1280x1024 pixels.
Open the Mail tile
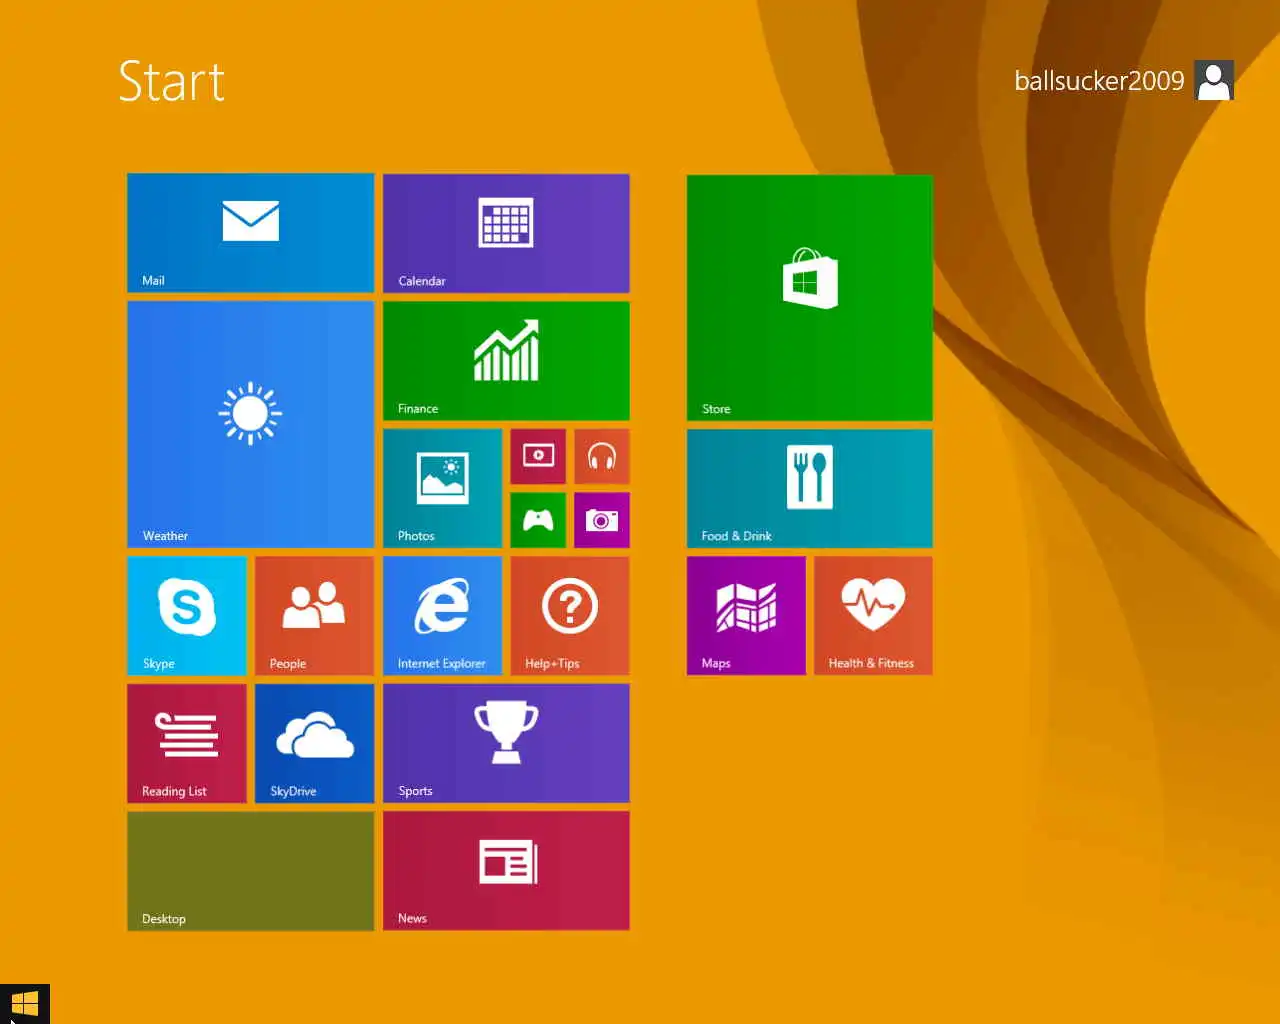click(x=250, y=233)
